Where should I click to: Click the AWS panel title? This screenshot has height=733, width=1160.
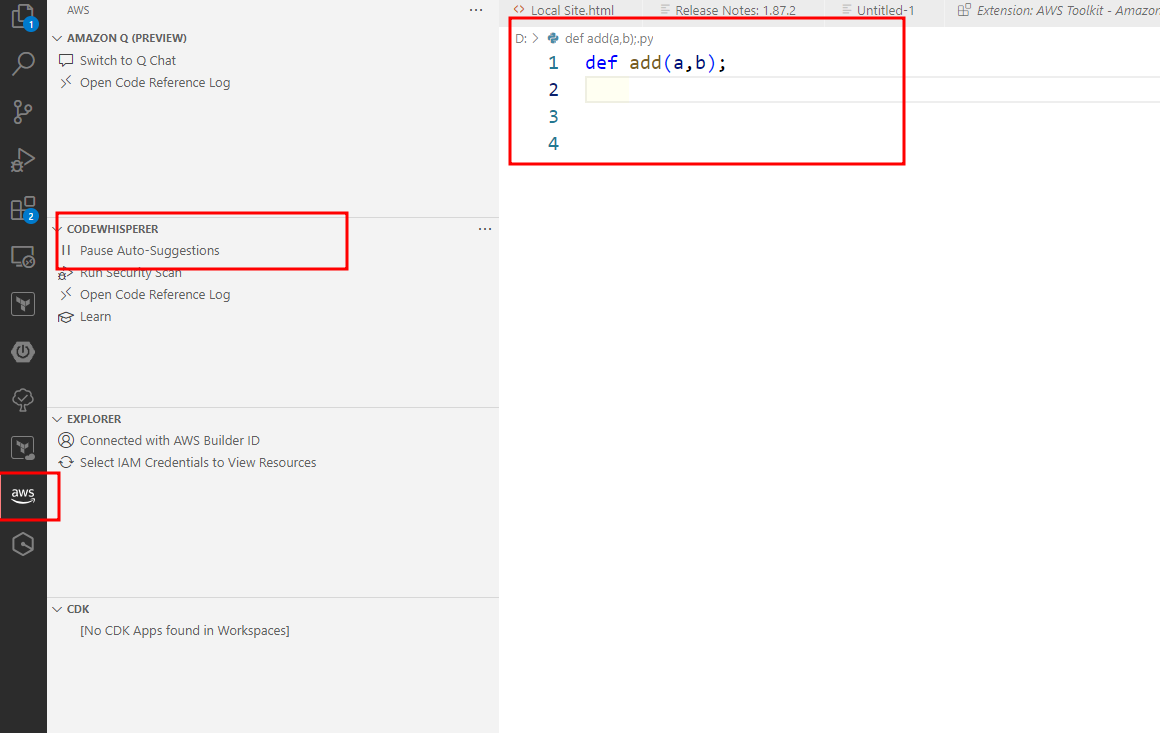78,10
